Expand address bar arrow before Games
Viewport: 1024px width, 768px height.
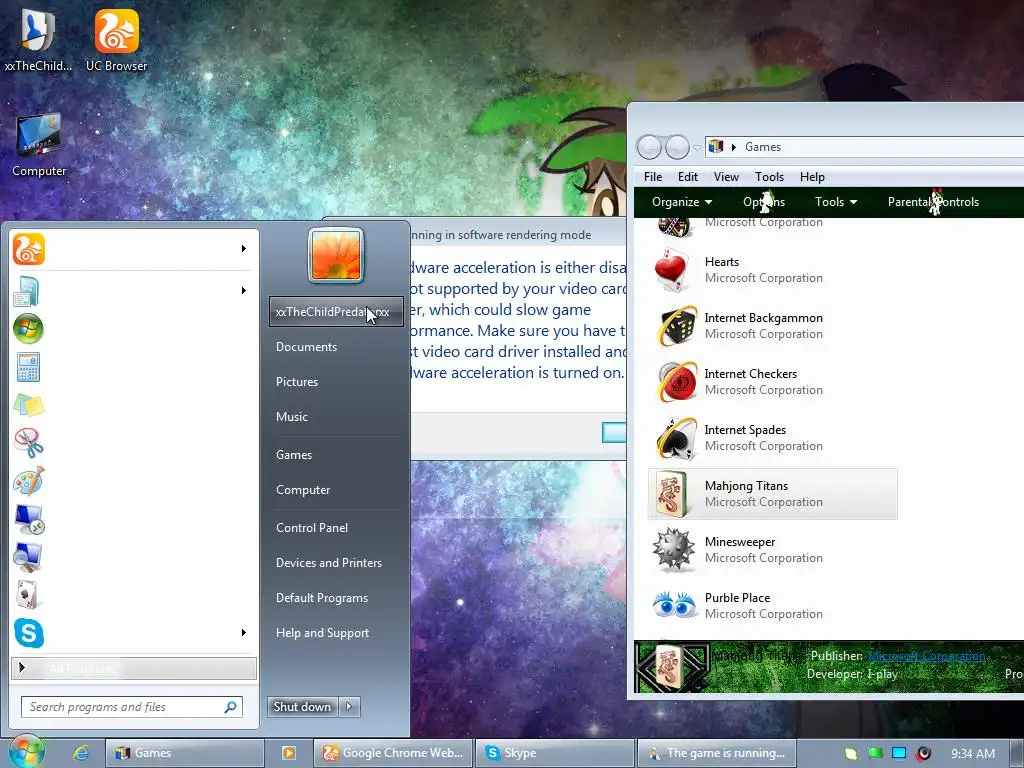(733, 148)
